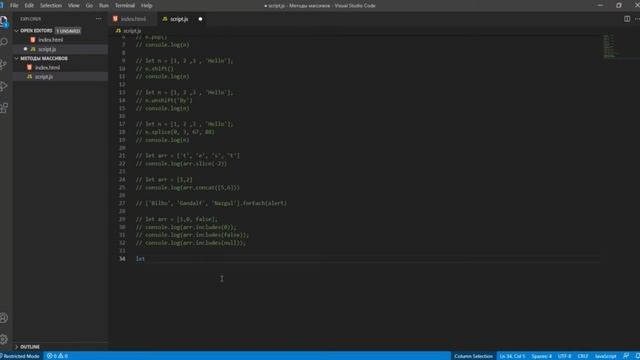Screen dimensions: 640x360
Task: Change indentation via Spaces: 4
Action: click(x=541, y=356)
